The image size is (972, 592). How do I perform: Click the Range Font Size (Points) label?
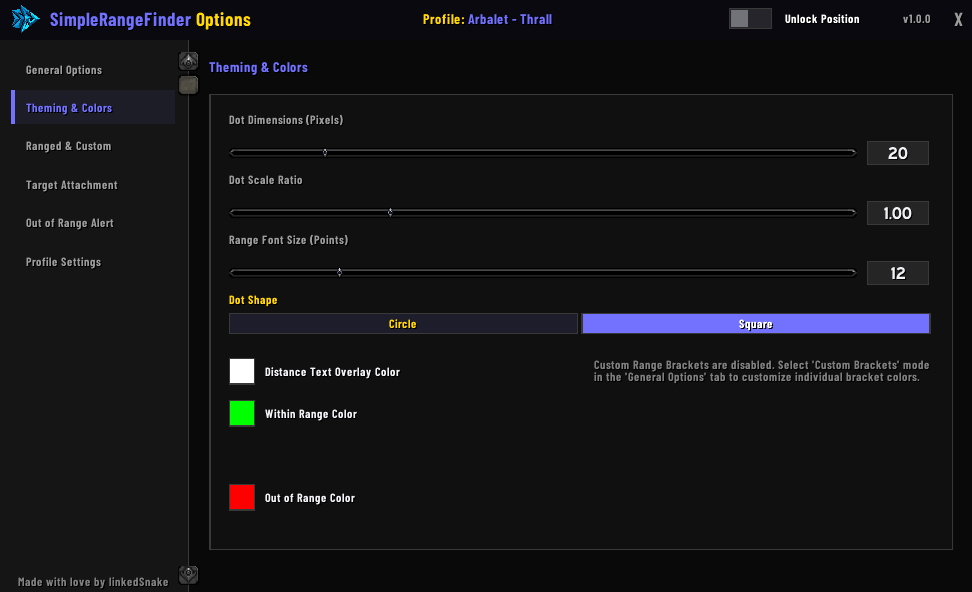(288, 240)
